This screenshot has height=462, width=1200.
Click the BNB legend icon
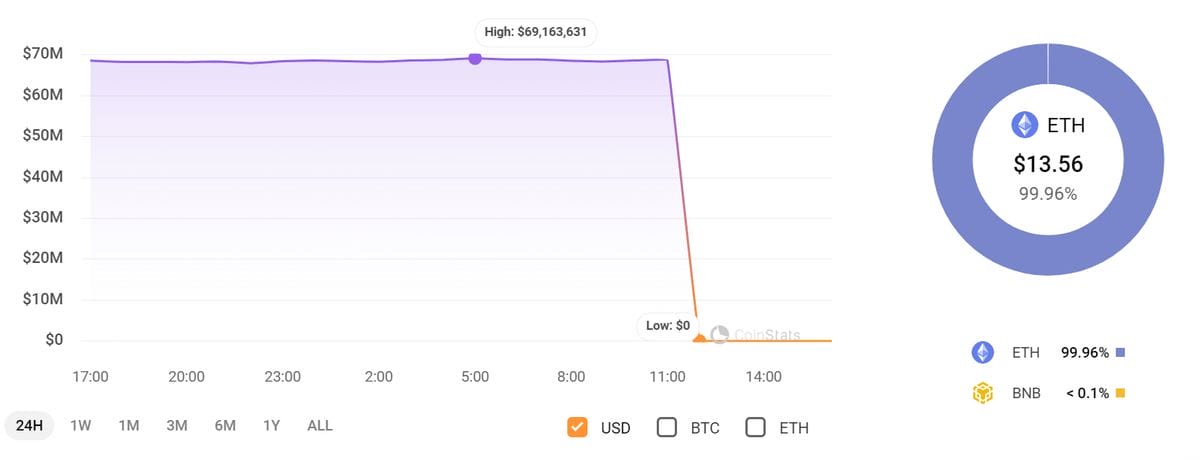(983, 393)
